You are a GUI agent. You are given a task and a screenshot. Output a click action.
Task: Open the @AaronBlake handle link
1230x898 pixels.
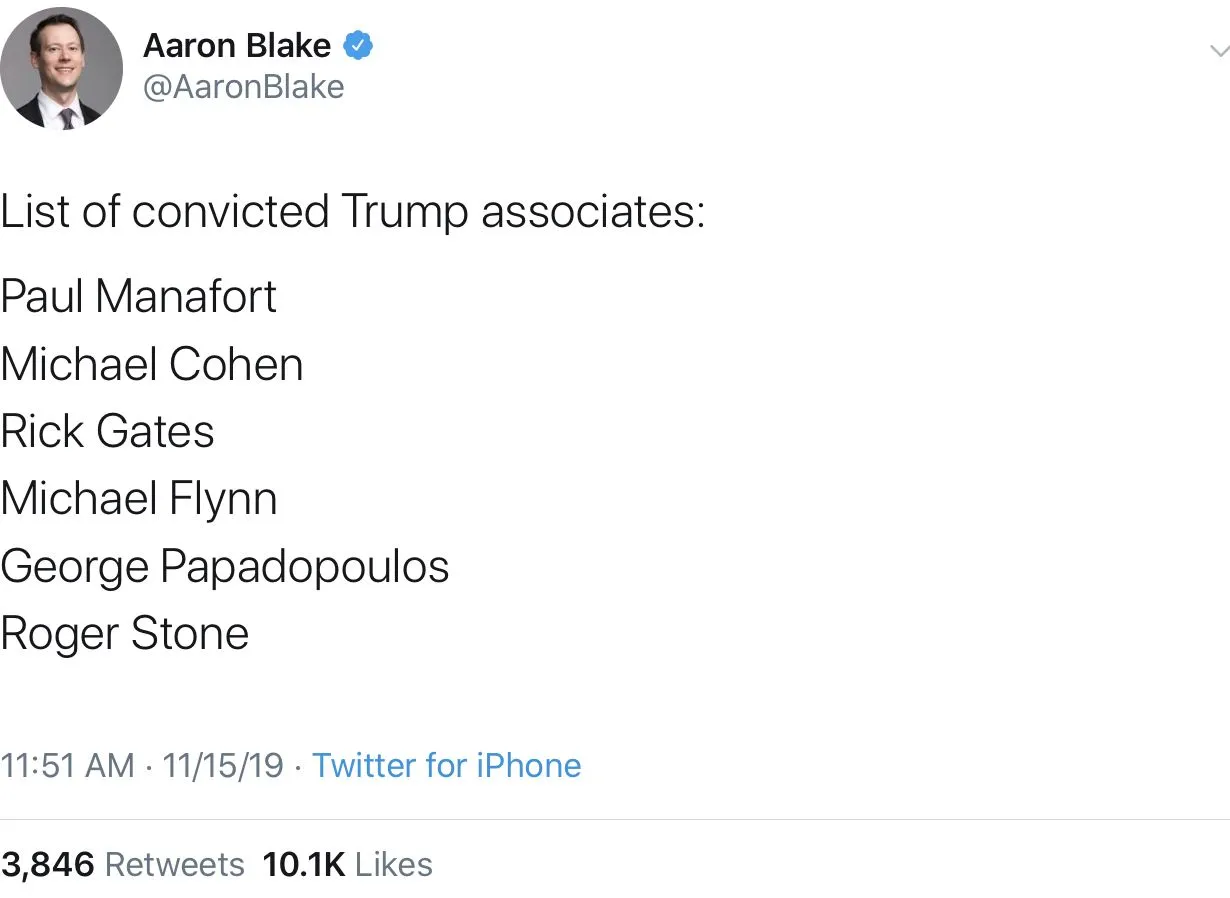tap(244, 87)
